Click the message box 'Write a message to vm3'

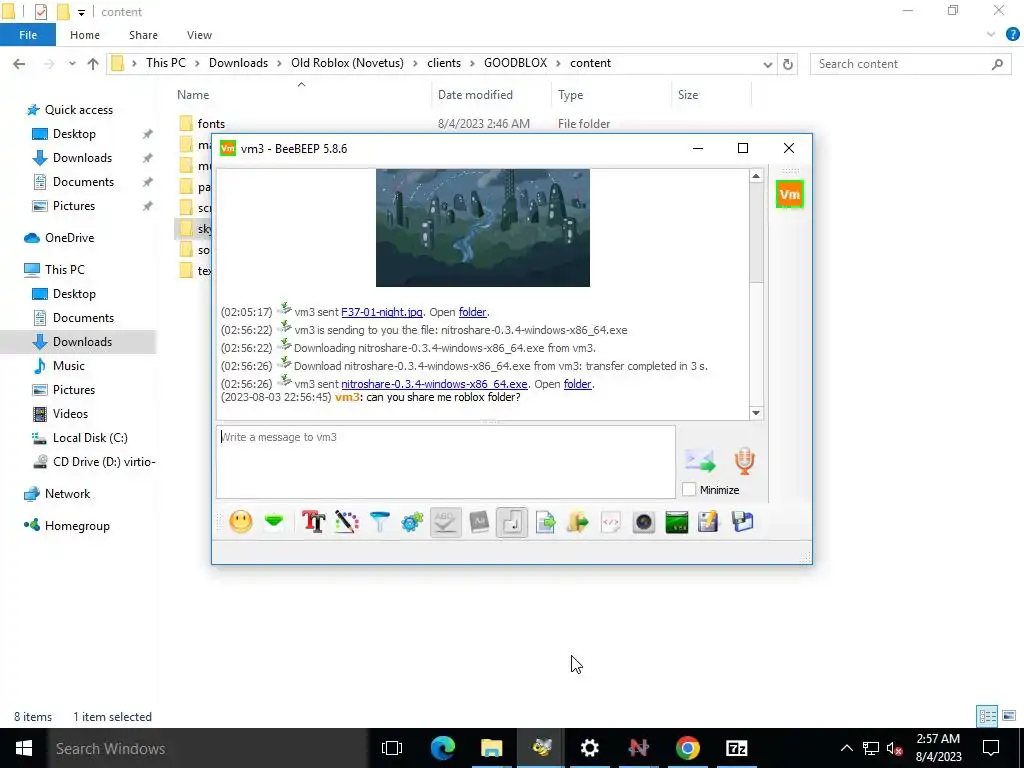446,462
